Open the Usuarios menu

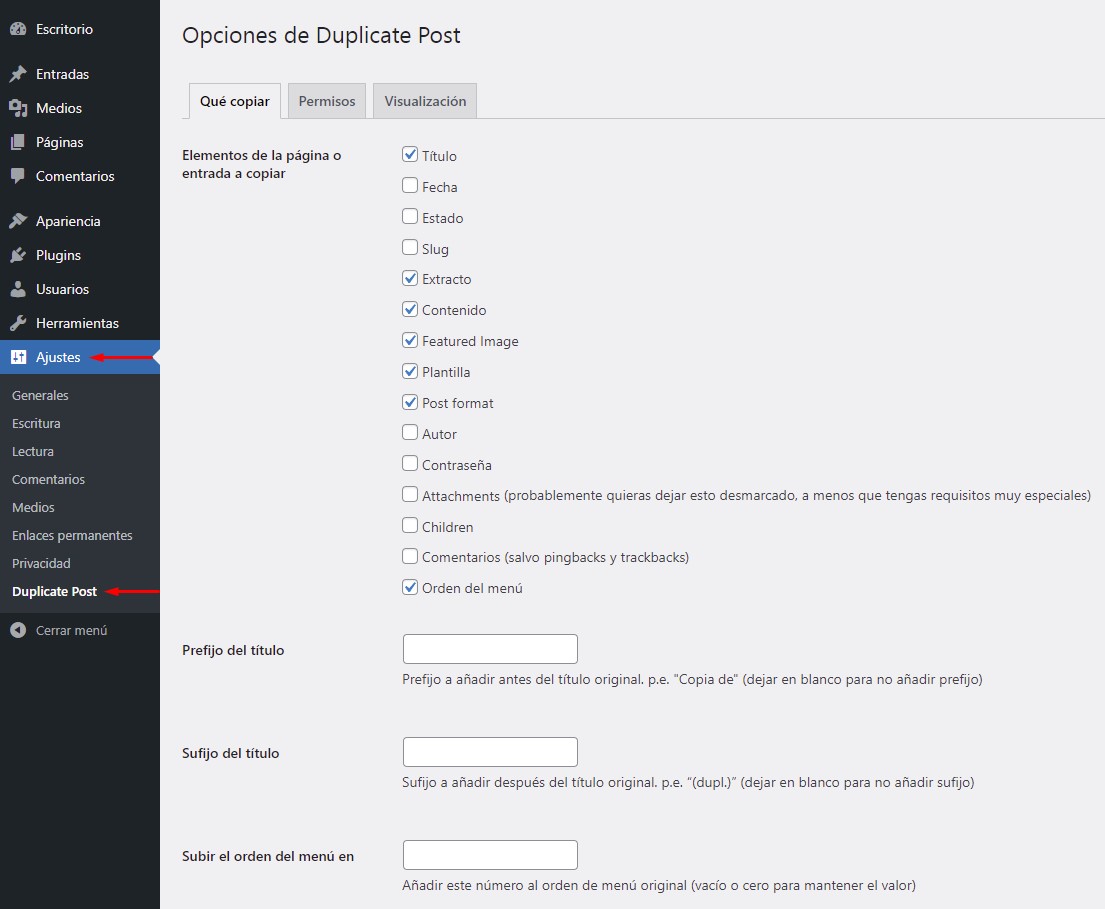pos(62,289)
